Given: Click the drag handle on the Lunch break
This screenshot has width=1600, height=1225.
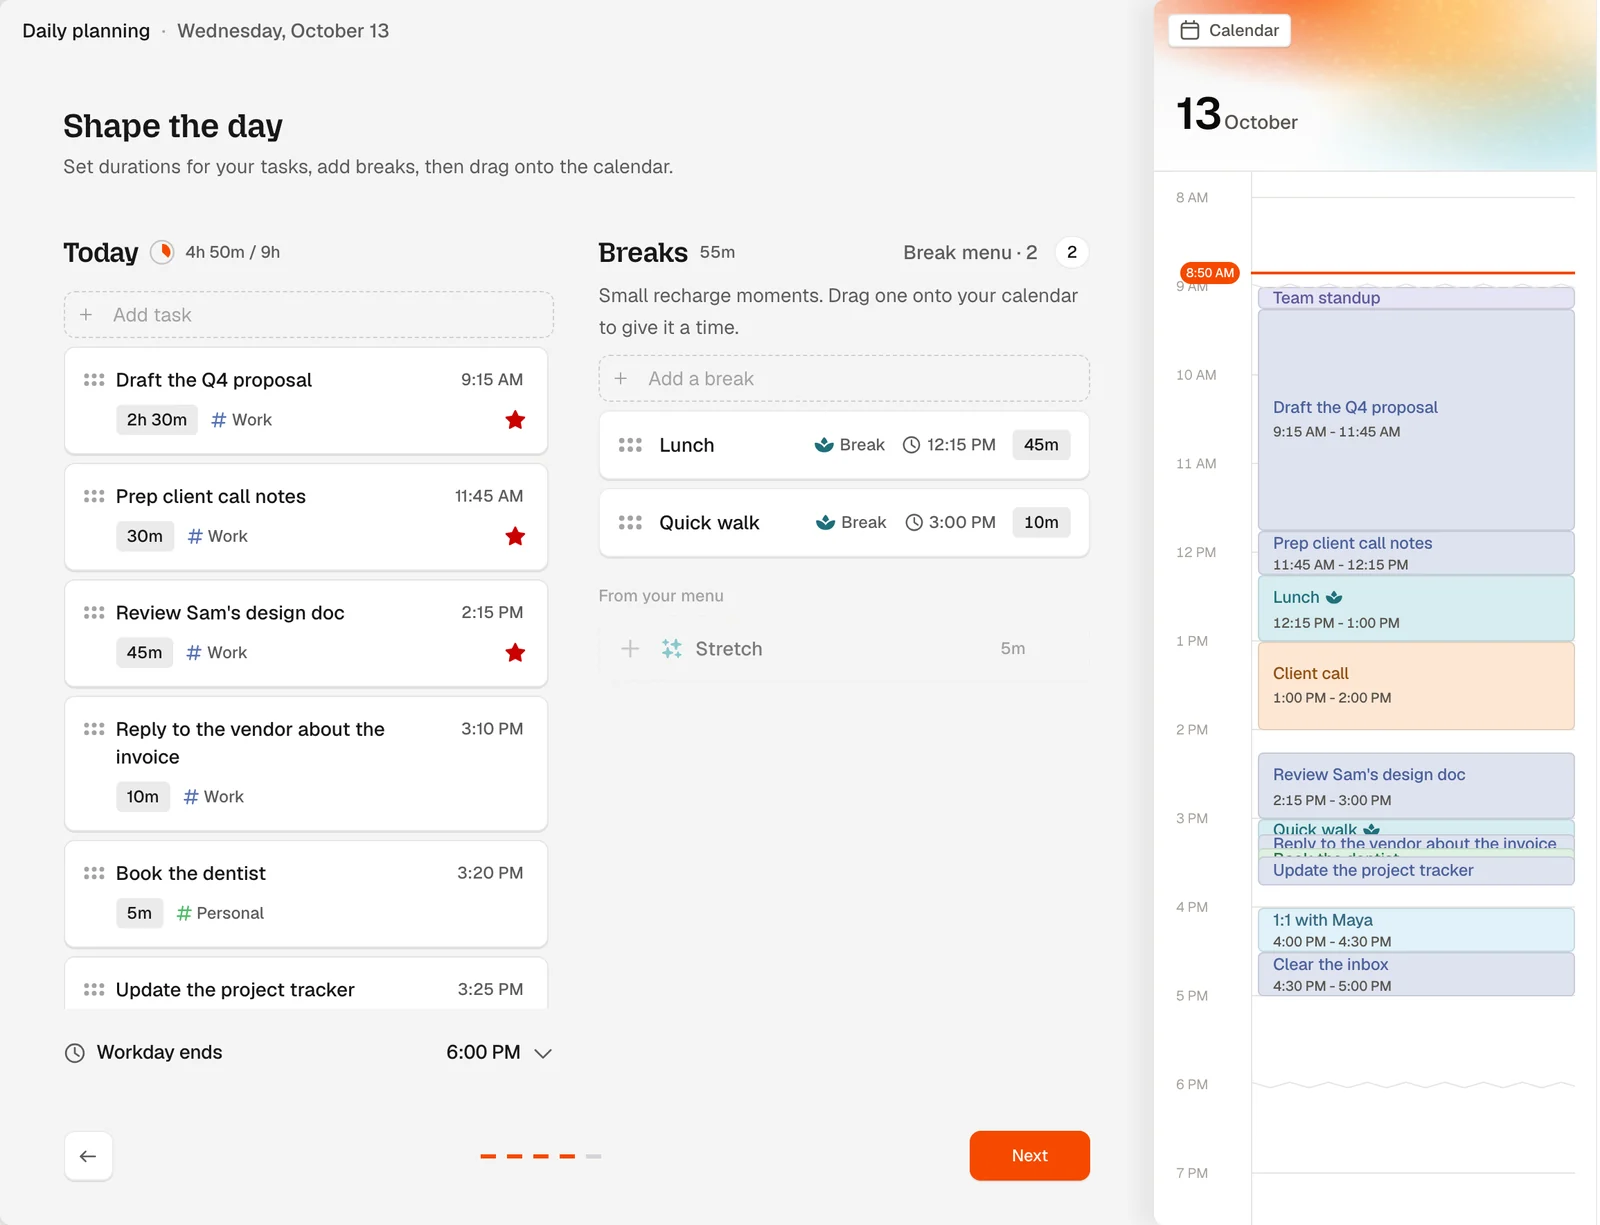Looking at the screenshot, I should click(x=630, y=445).
